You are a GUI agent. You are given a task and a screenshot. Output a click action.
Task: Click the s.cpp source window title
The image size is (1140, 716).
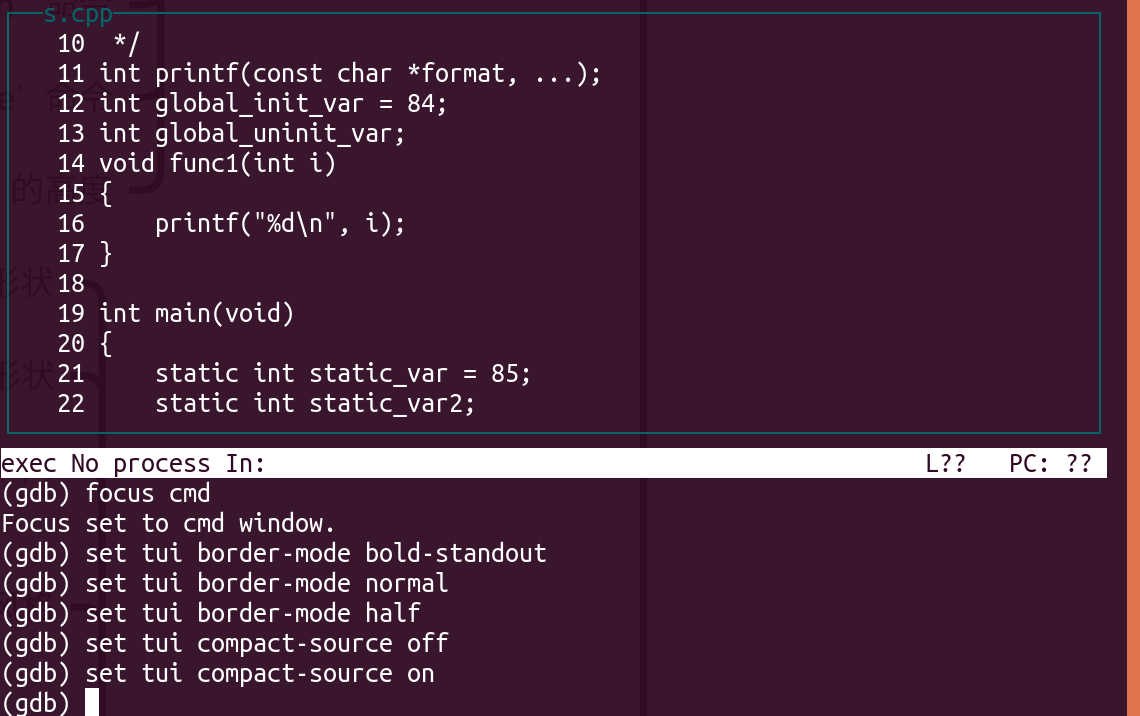78,14
